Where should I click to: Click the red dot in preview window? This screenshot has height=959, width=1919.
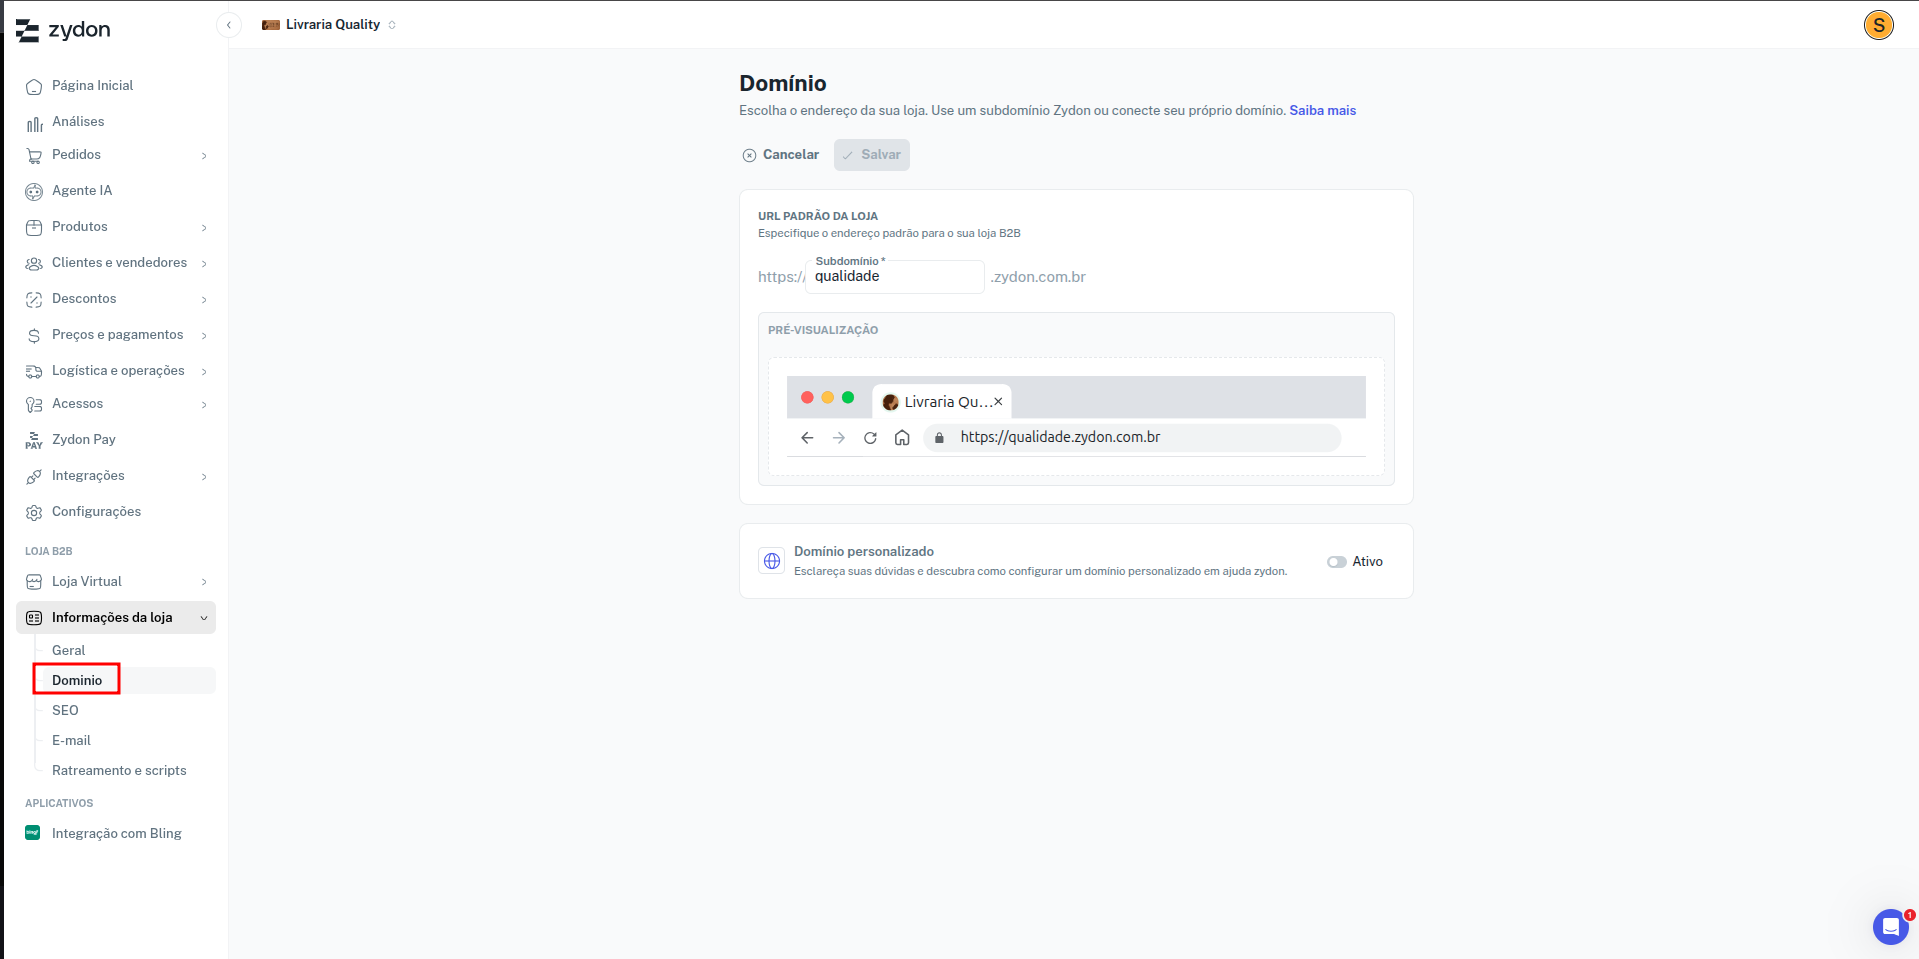807,398
